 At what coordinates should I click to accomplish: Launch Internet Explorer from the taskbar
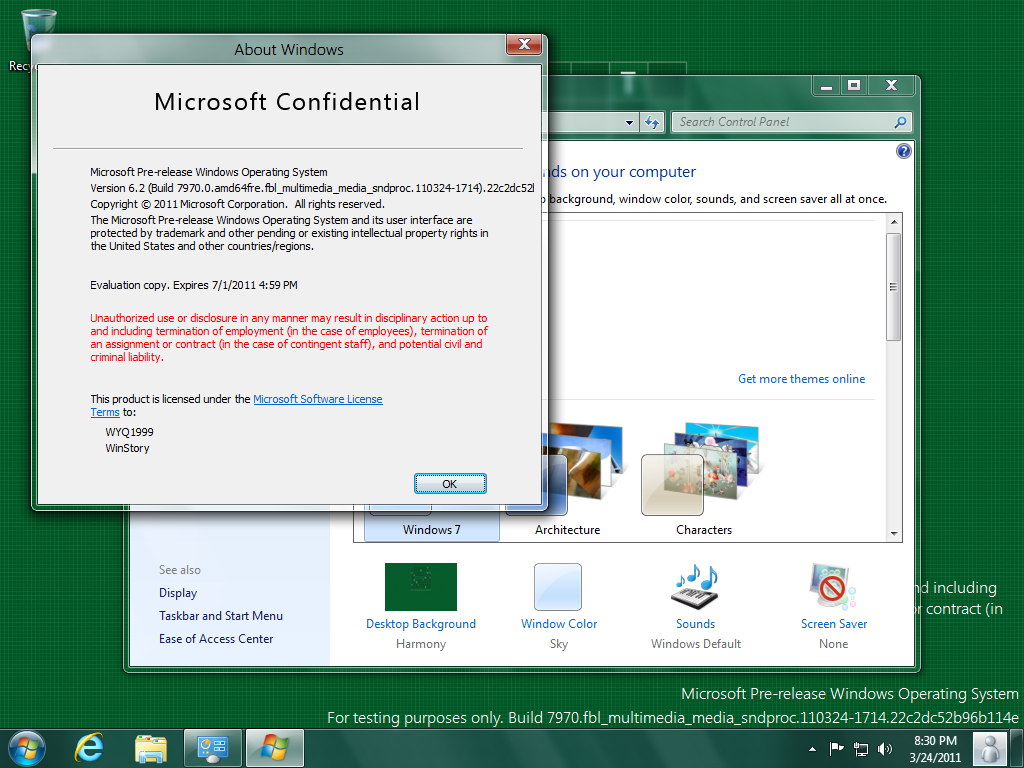[89, 748]
